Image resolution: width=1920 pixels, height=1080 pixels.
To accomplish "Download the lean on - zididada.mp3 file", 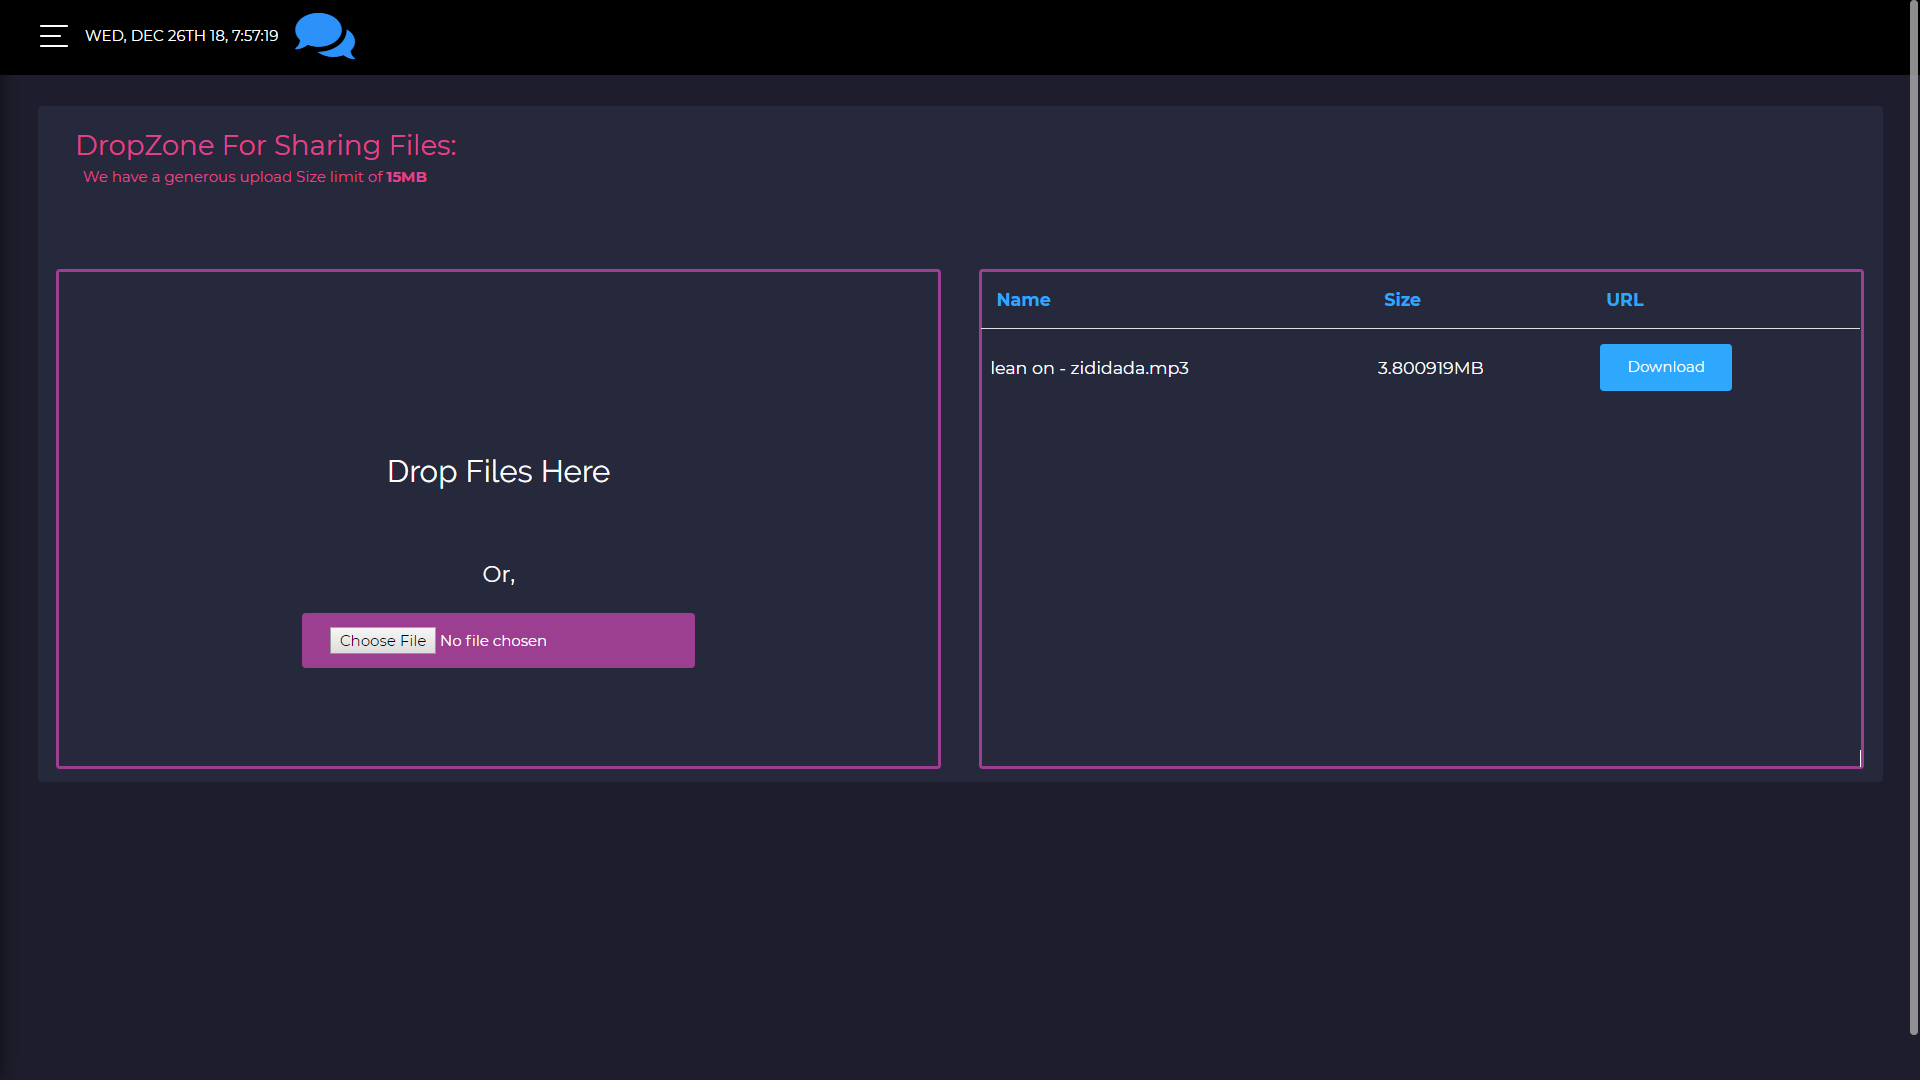I will click(x=1665, y=368).
